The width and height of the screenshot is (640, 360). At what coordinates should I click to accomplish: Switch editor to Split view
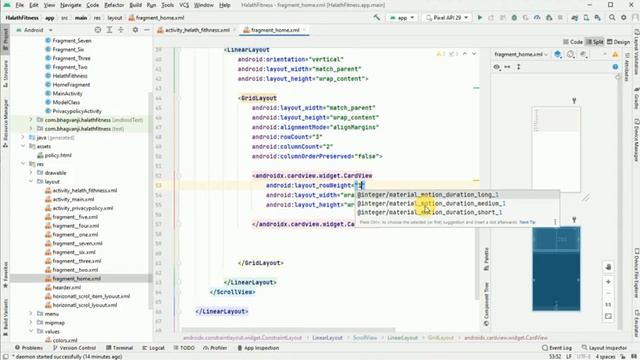click(595, 42)
